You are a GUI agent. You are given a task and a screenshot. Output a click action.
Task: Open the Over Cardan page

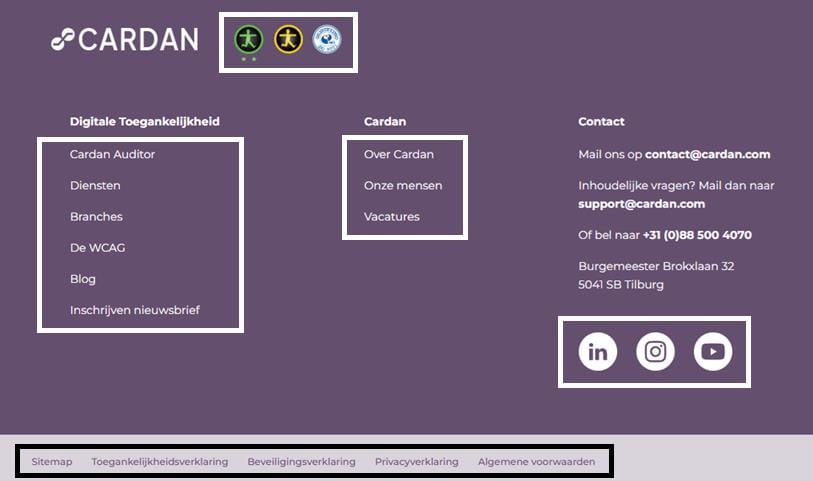(x=399, y=154)
